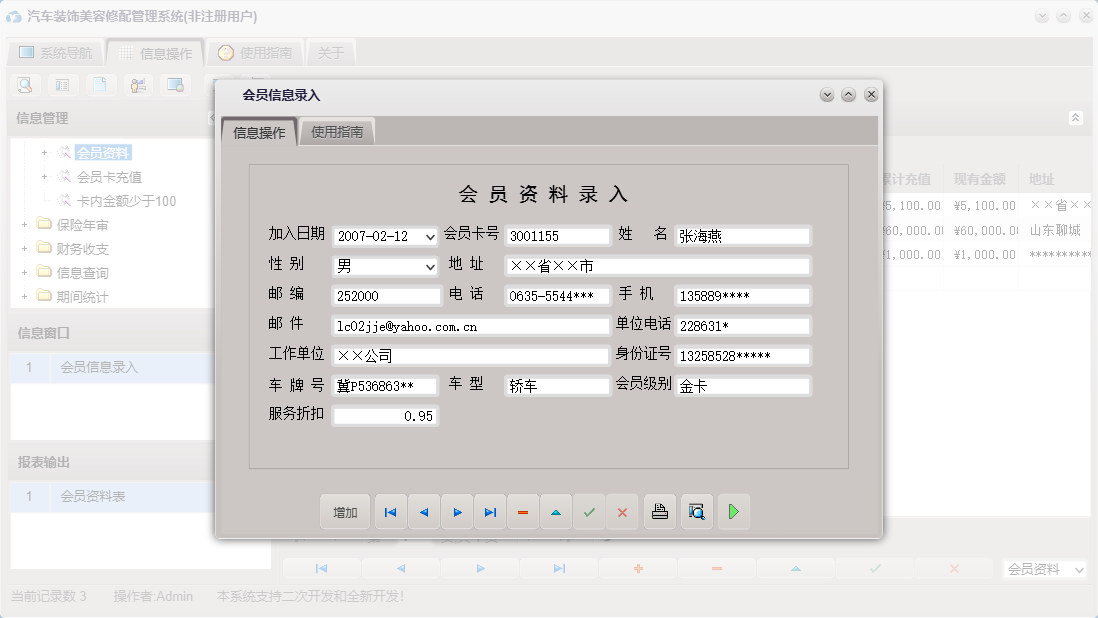Click the 增加 button to add a record
The width and height of the screenshot is (1098, 618).
[344, 512]
